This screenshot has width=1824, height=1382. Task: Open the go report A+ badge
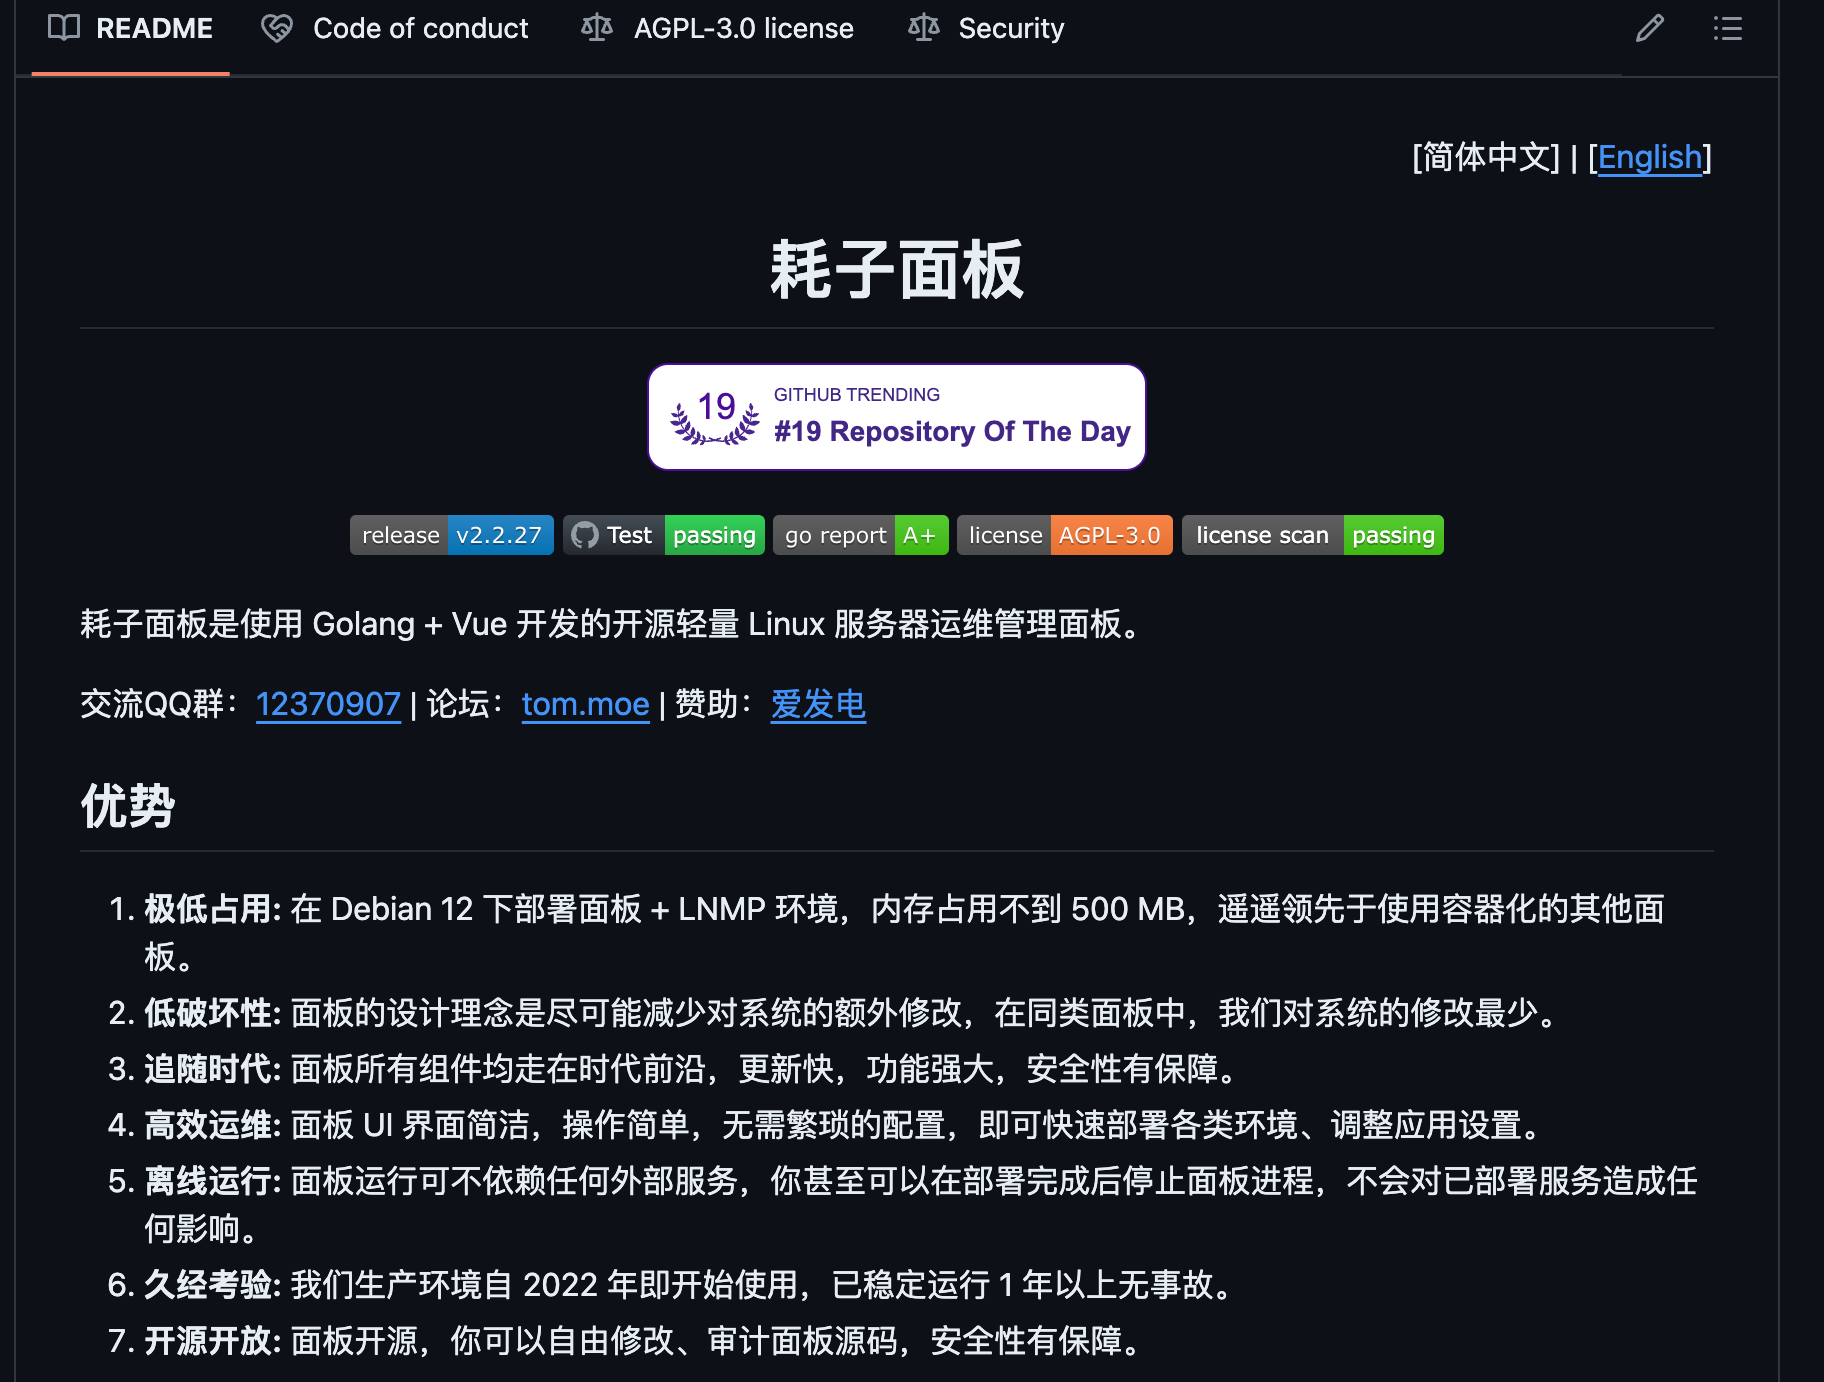pyautogui.click(x=860, y=536)
